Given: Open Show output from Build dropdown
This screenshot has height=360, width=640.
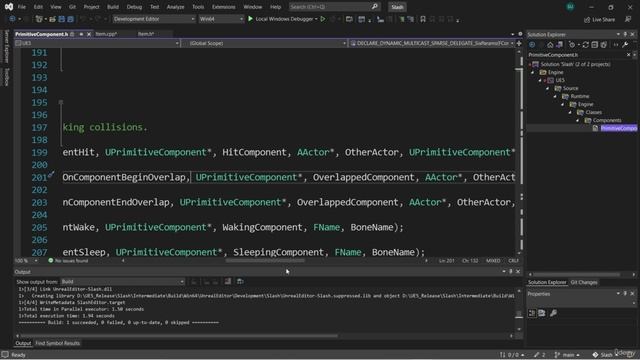Looking at the screenshot, I should point(122,282).
